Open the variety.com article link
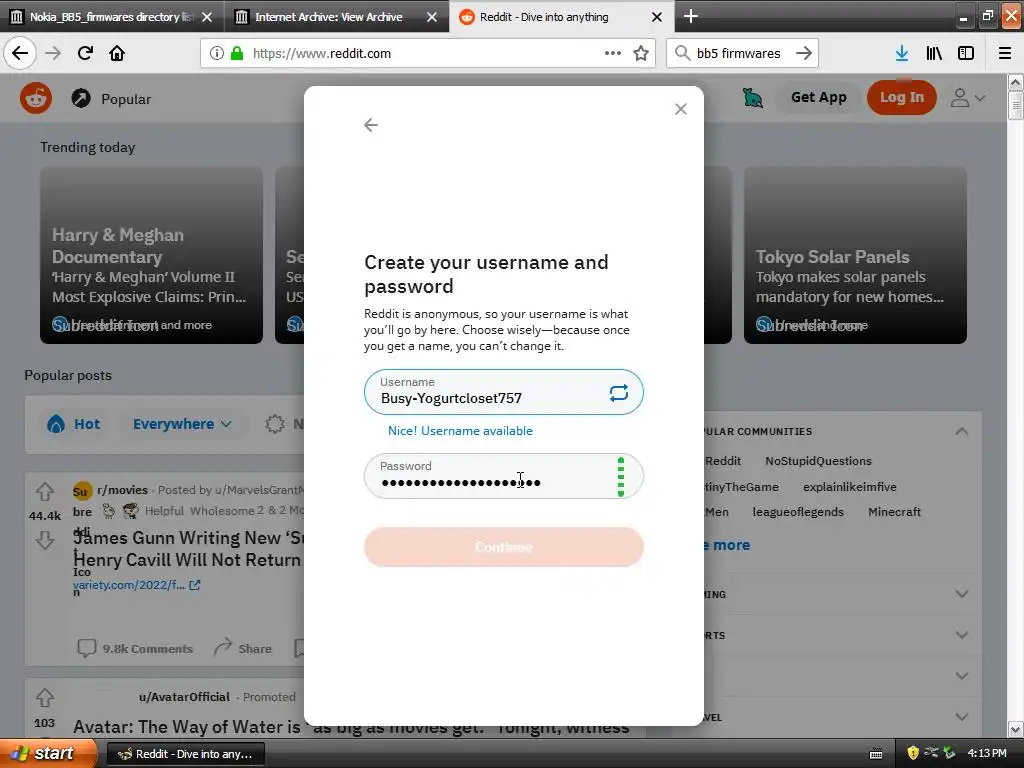The width and height of the screenshot is (1024, 768). point(136,585)
